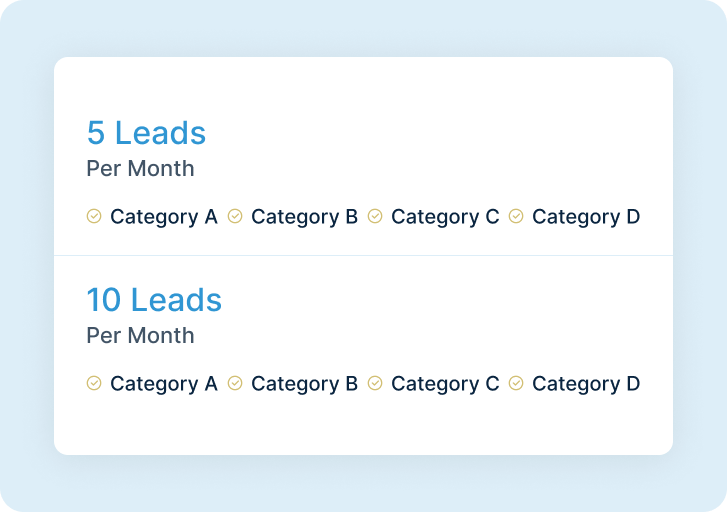727x512 pixels.
Task: Click the check icon beside Category A under 10 Leads
Action: [x=94, y=383]
